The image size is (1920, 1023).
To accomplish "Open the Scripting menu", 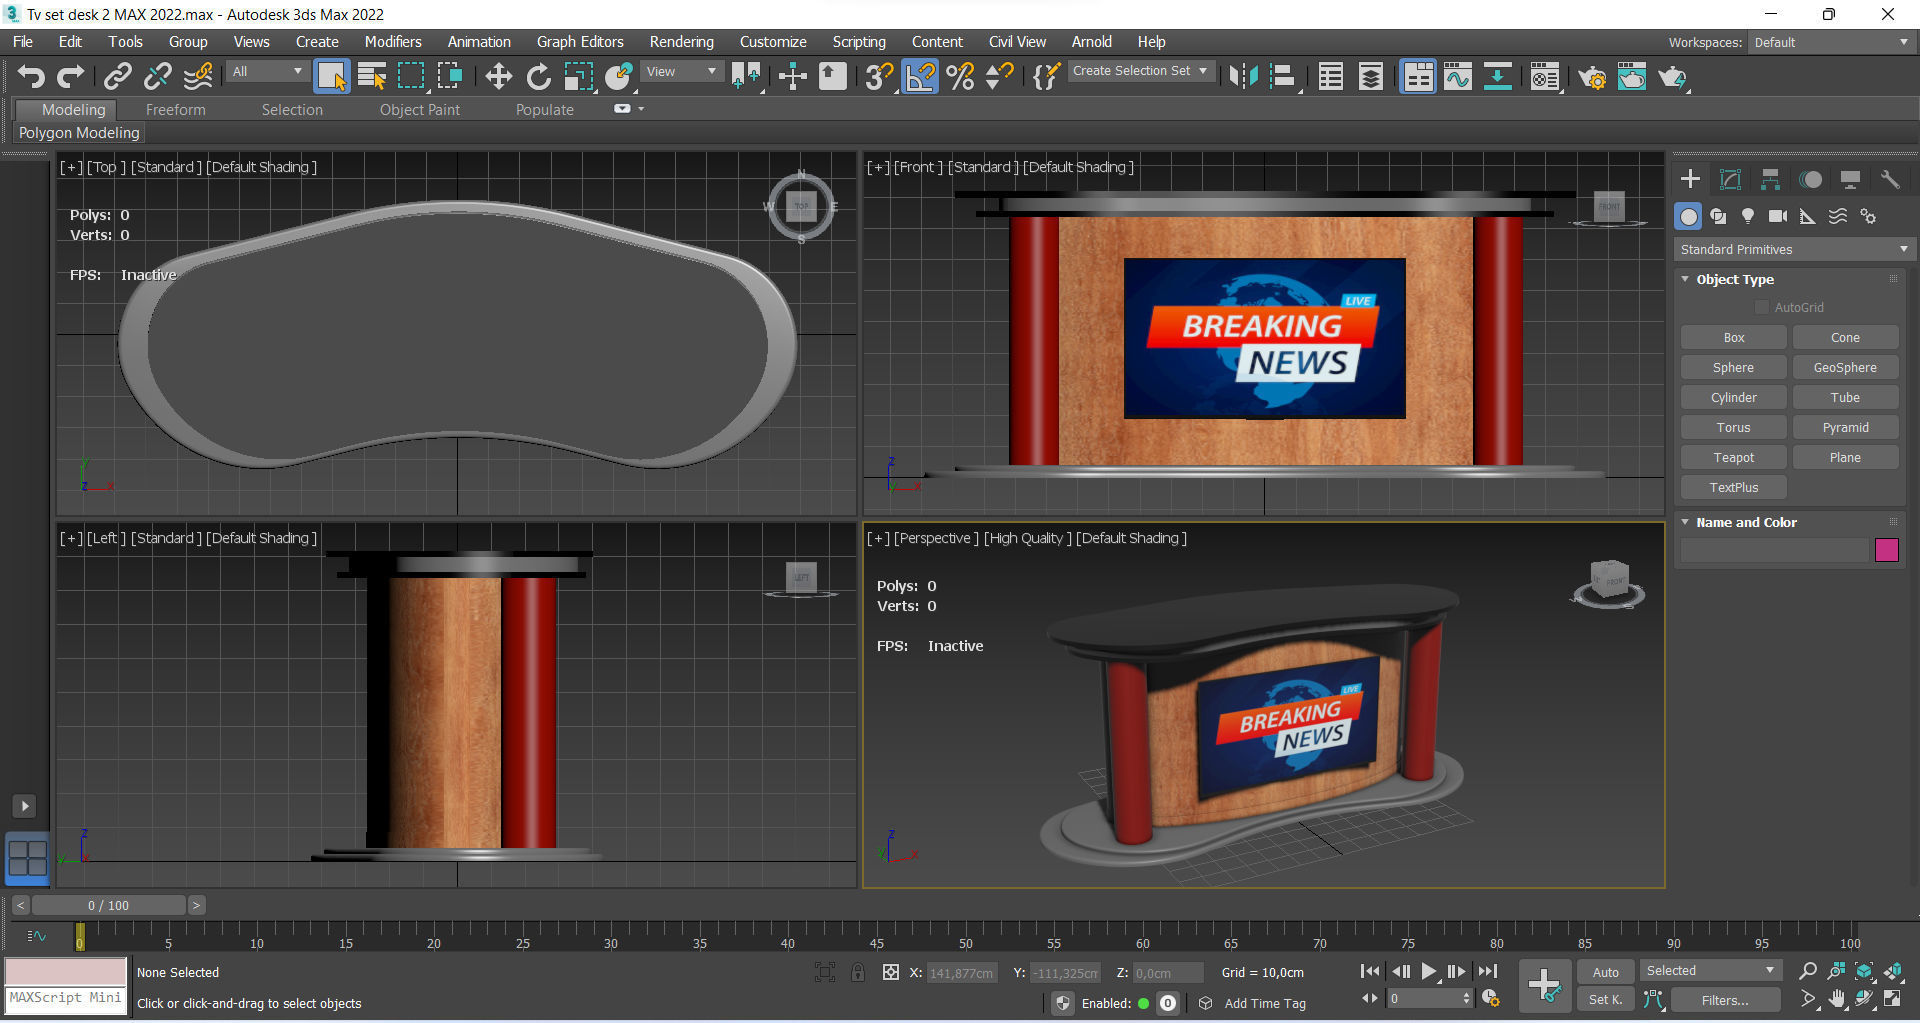I will pos(859,42).
